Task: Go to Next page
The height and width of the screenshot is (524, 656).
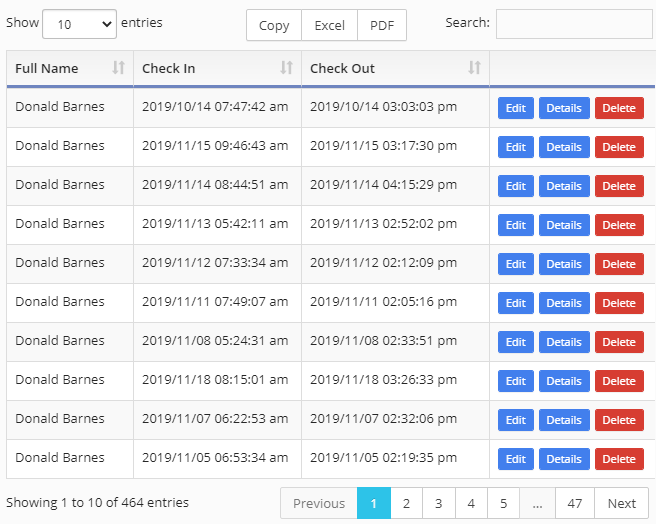Action: (x=622, y=503)
